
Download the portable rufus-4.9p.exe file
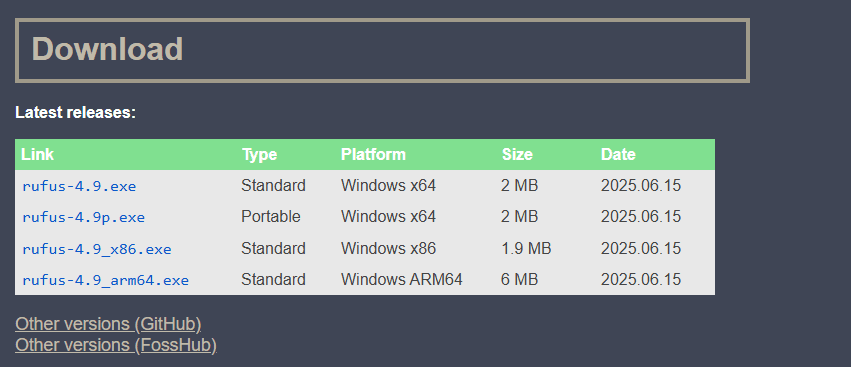[84, 217]
